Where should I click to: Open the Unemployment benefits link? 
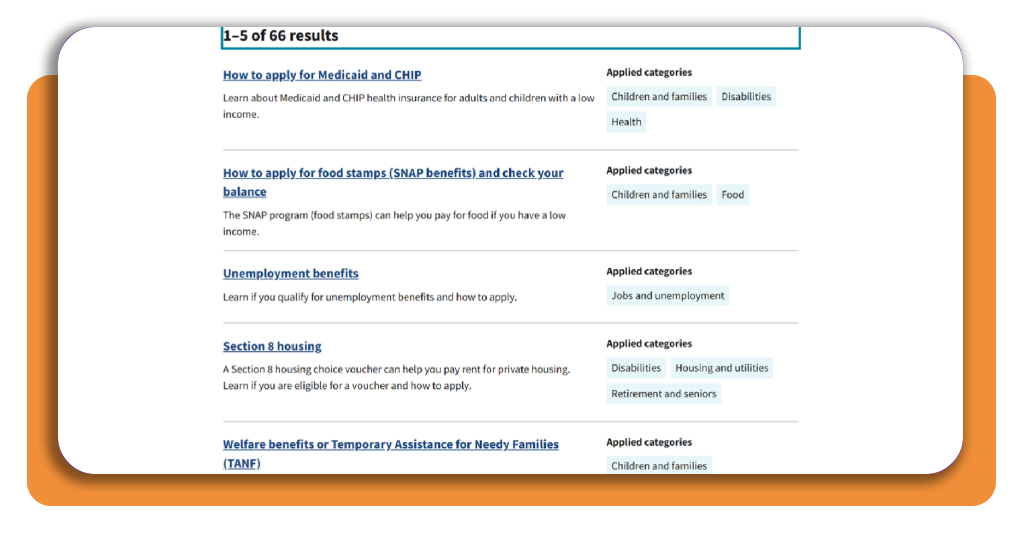pyautogui.click(x=291, y=274)
